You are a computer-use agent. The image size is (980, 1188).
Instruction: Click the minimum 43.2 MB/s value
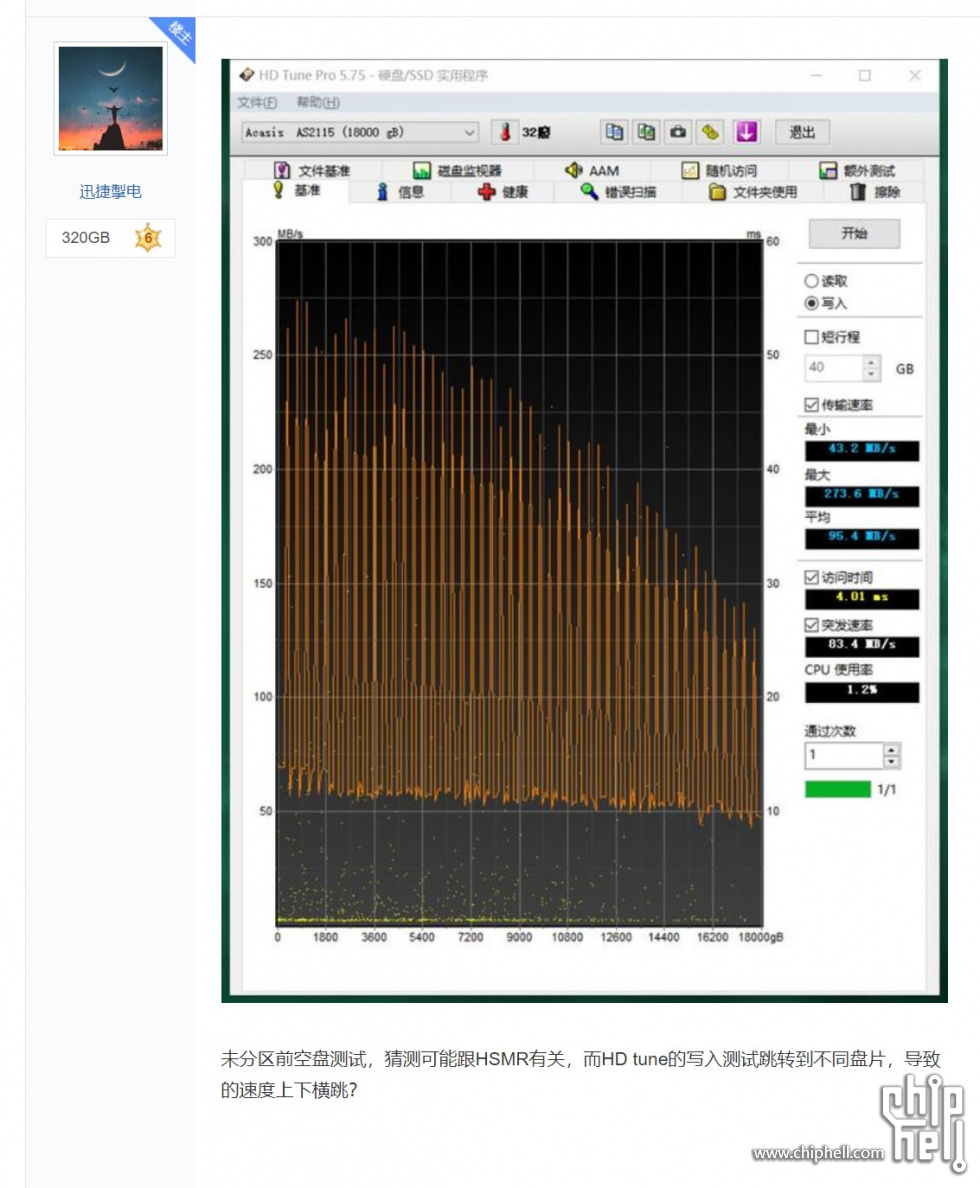tap(862, 450)
